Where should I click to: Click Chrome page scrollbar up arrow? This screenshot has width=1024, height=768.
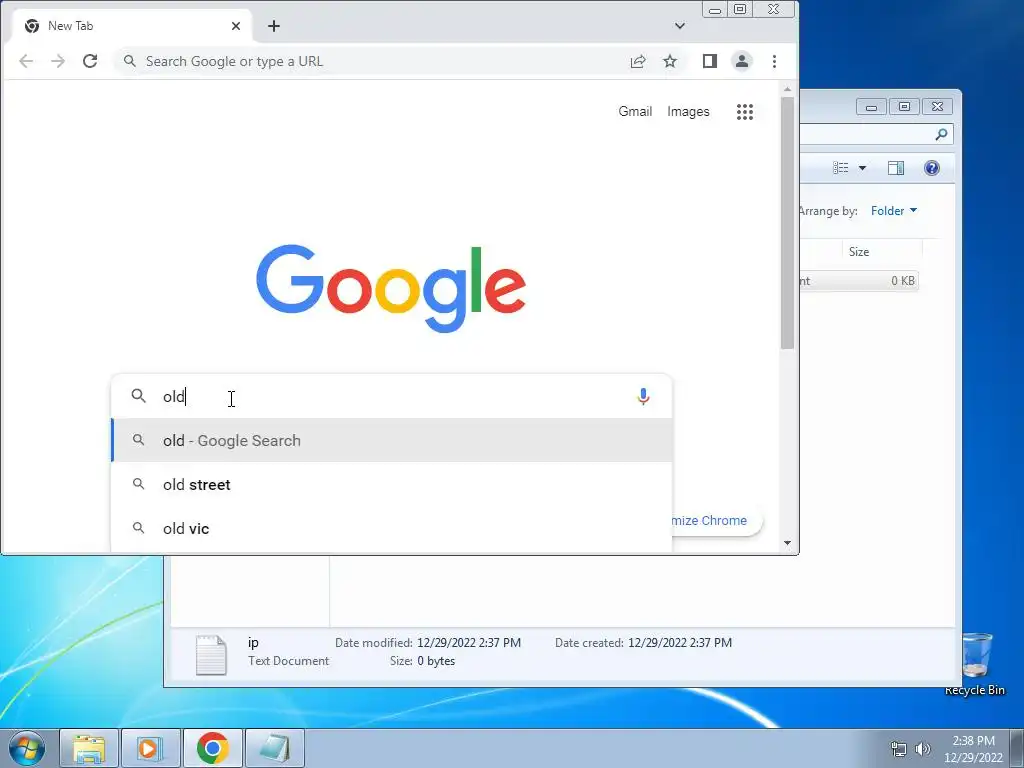click(x=788, y=89)
